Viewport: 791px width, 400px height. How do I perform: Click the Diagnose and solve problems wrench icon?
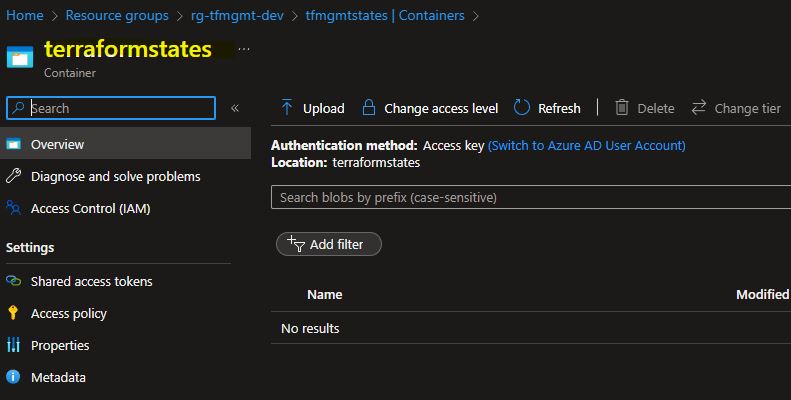(14, 176)
